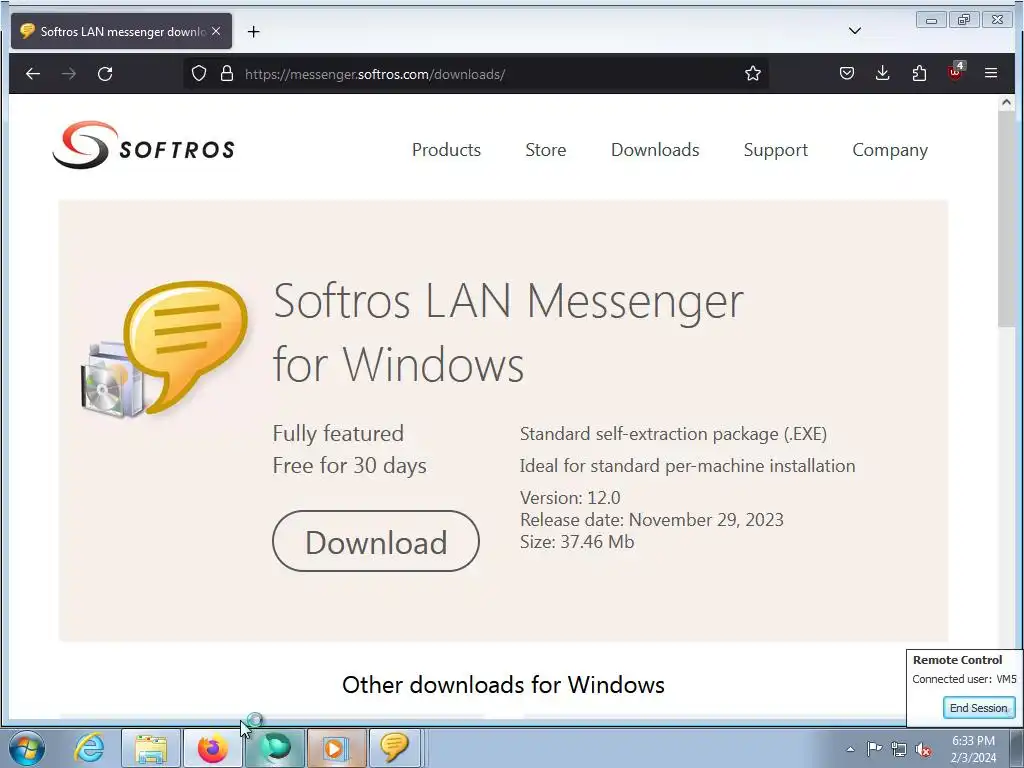
Task: Click the Softros logo
Action: click(143, 145)
